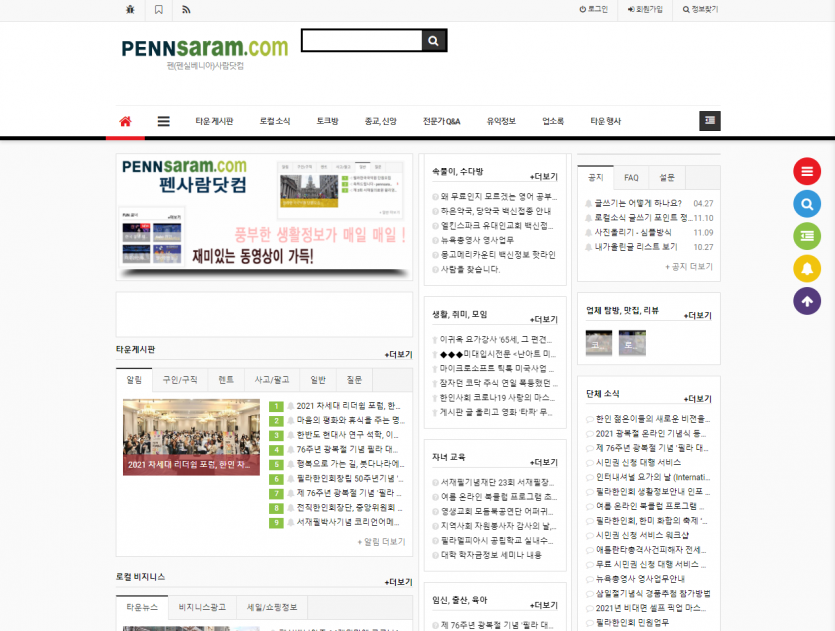Click the bookmark icon in top bar

(x=159, y=9)
